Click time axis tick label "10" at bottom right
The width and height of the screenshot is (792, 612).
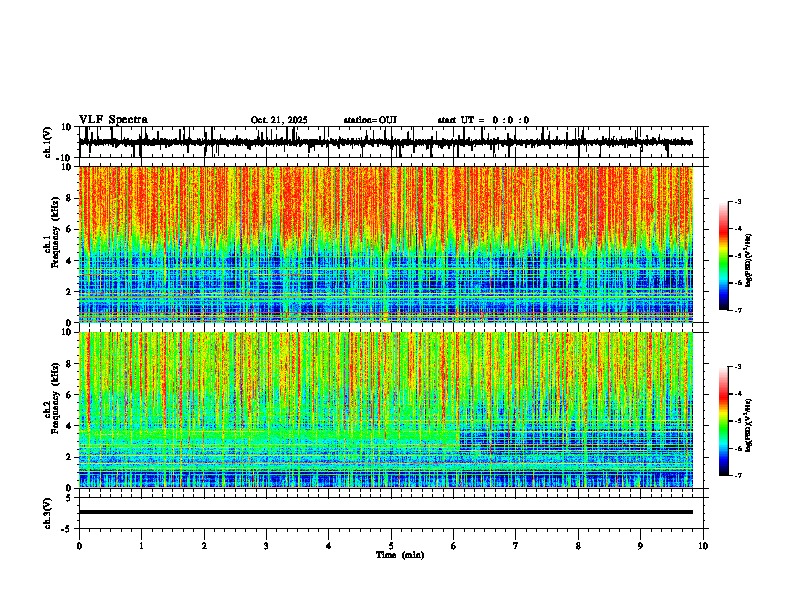coord(703,546)
